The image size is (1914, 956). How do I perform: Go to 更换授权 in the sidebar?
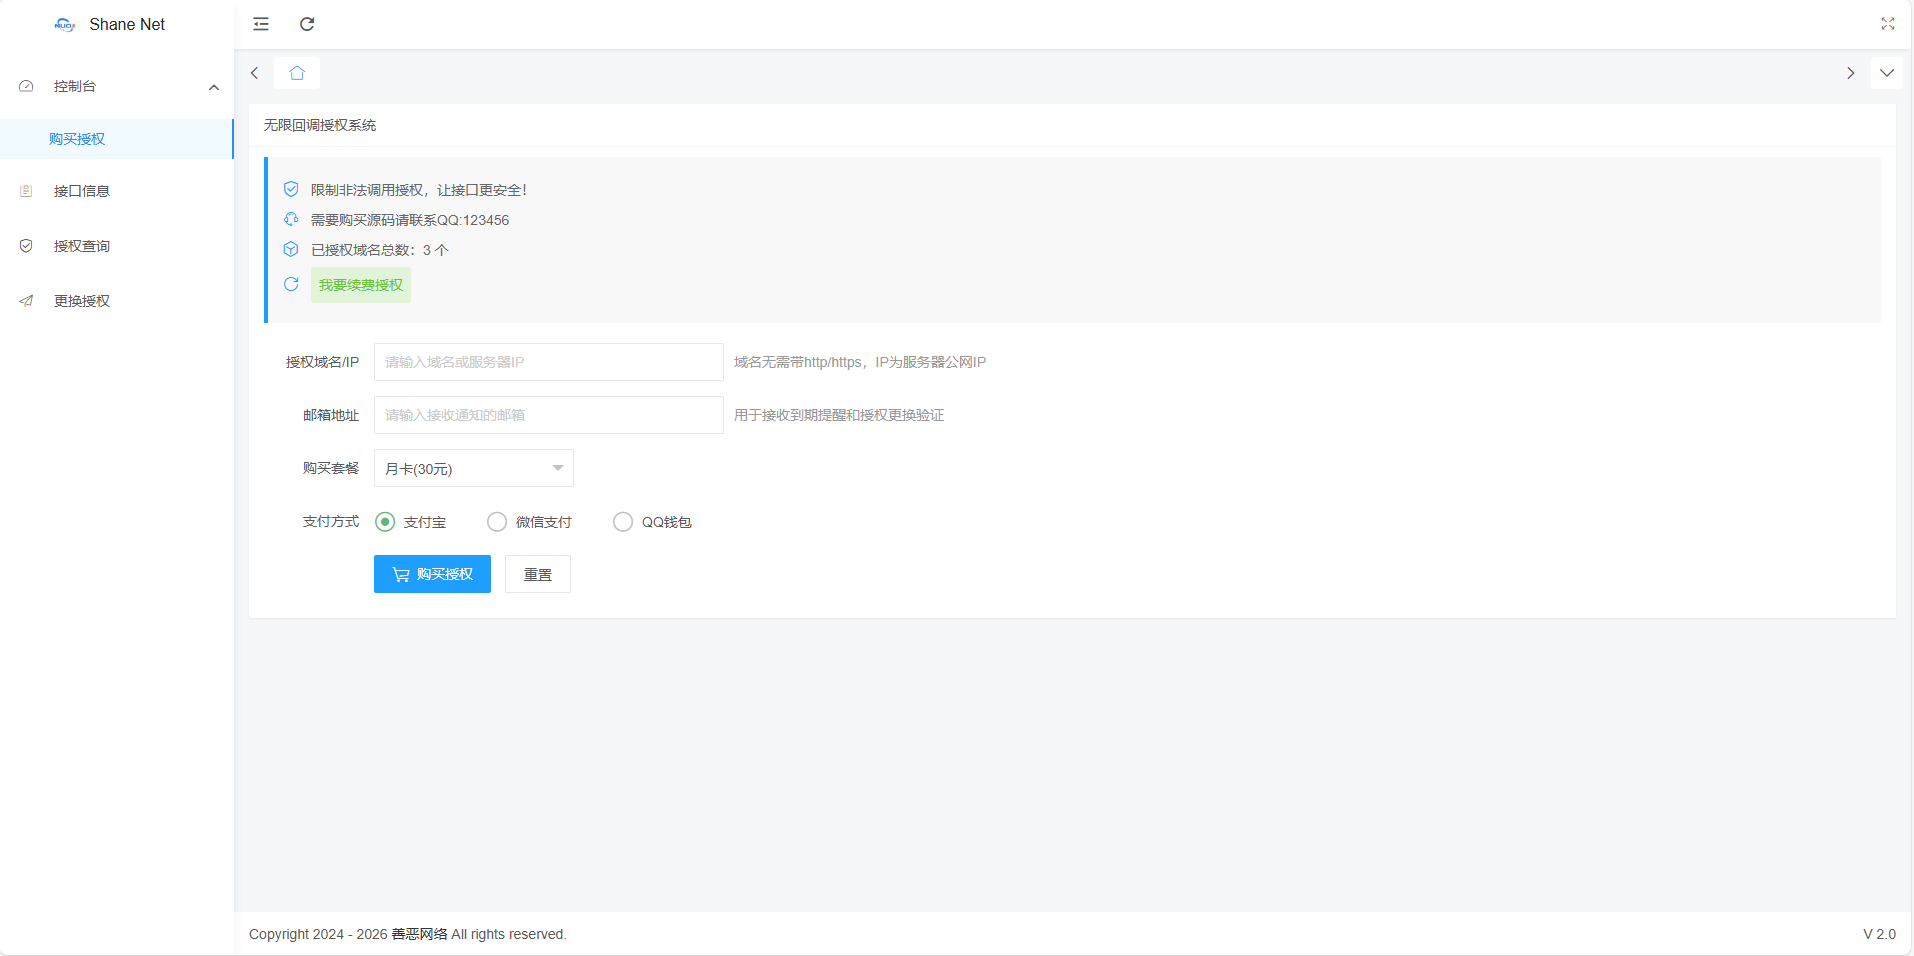point(82,301)
